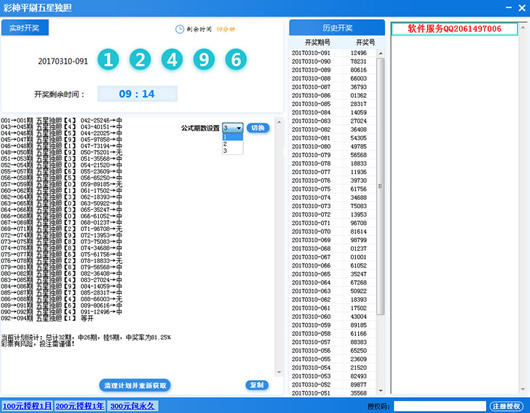Choose option 3 in the dropdown list
The image size is (530, 413).
[x=233, y=151]
